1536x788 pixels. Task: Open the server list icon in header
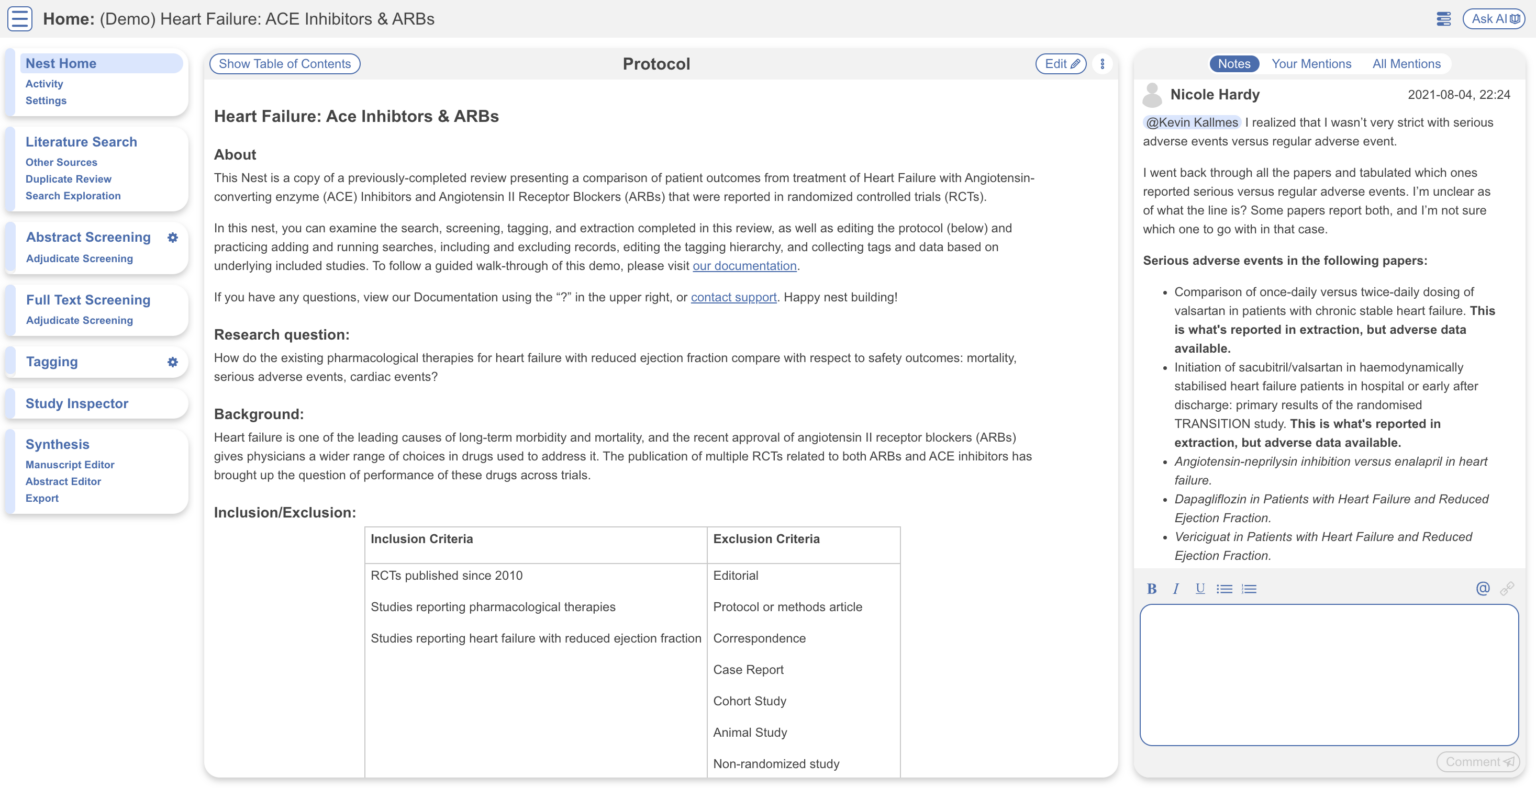coord(1443,19)
